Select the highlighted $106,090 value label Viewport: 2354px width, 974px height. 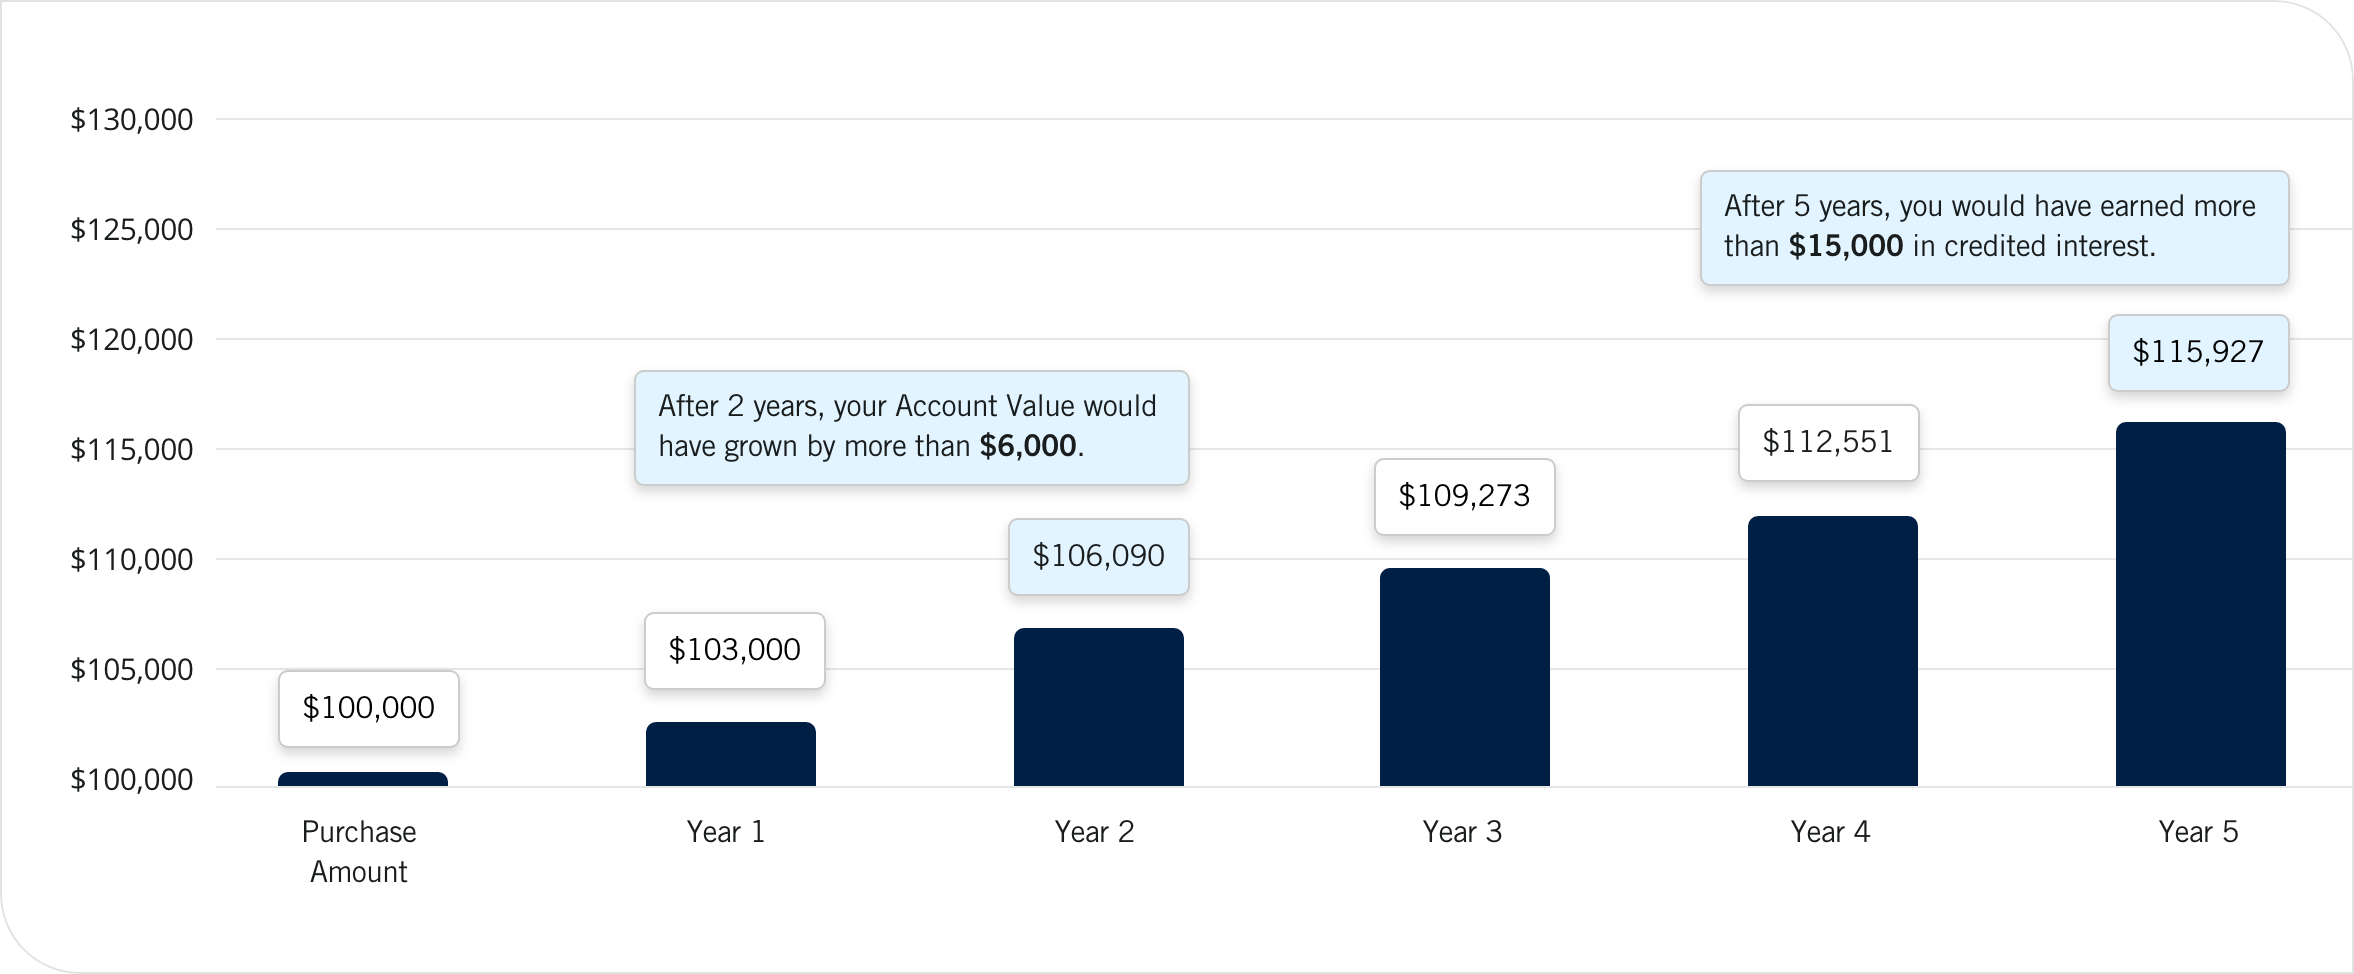1098,556
